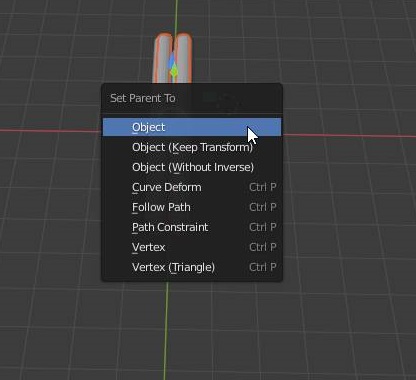Select Object (Without Inverse) option
416x380 pixels.
coord(192,167)
